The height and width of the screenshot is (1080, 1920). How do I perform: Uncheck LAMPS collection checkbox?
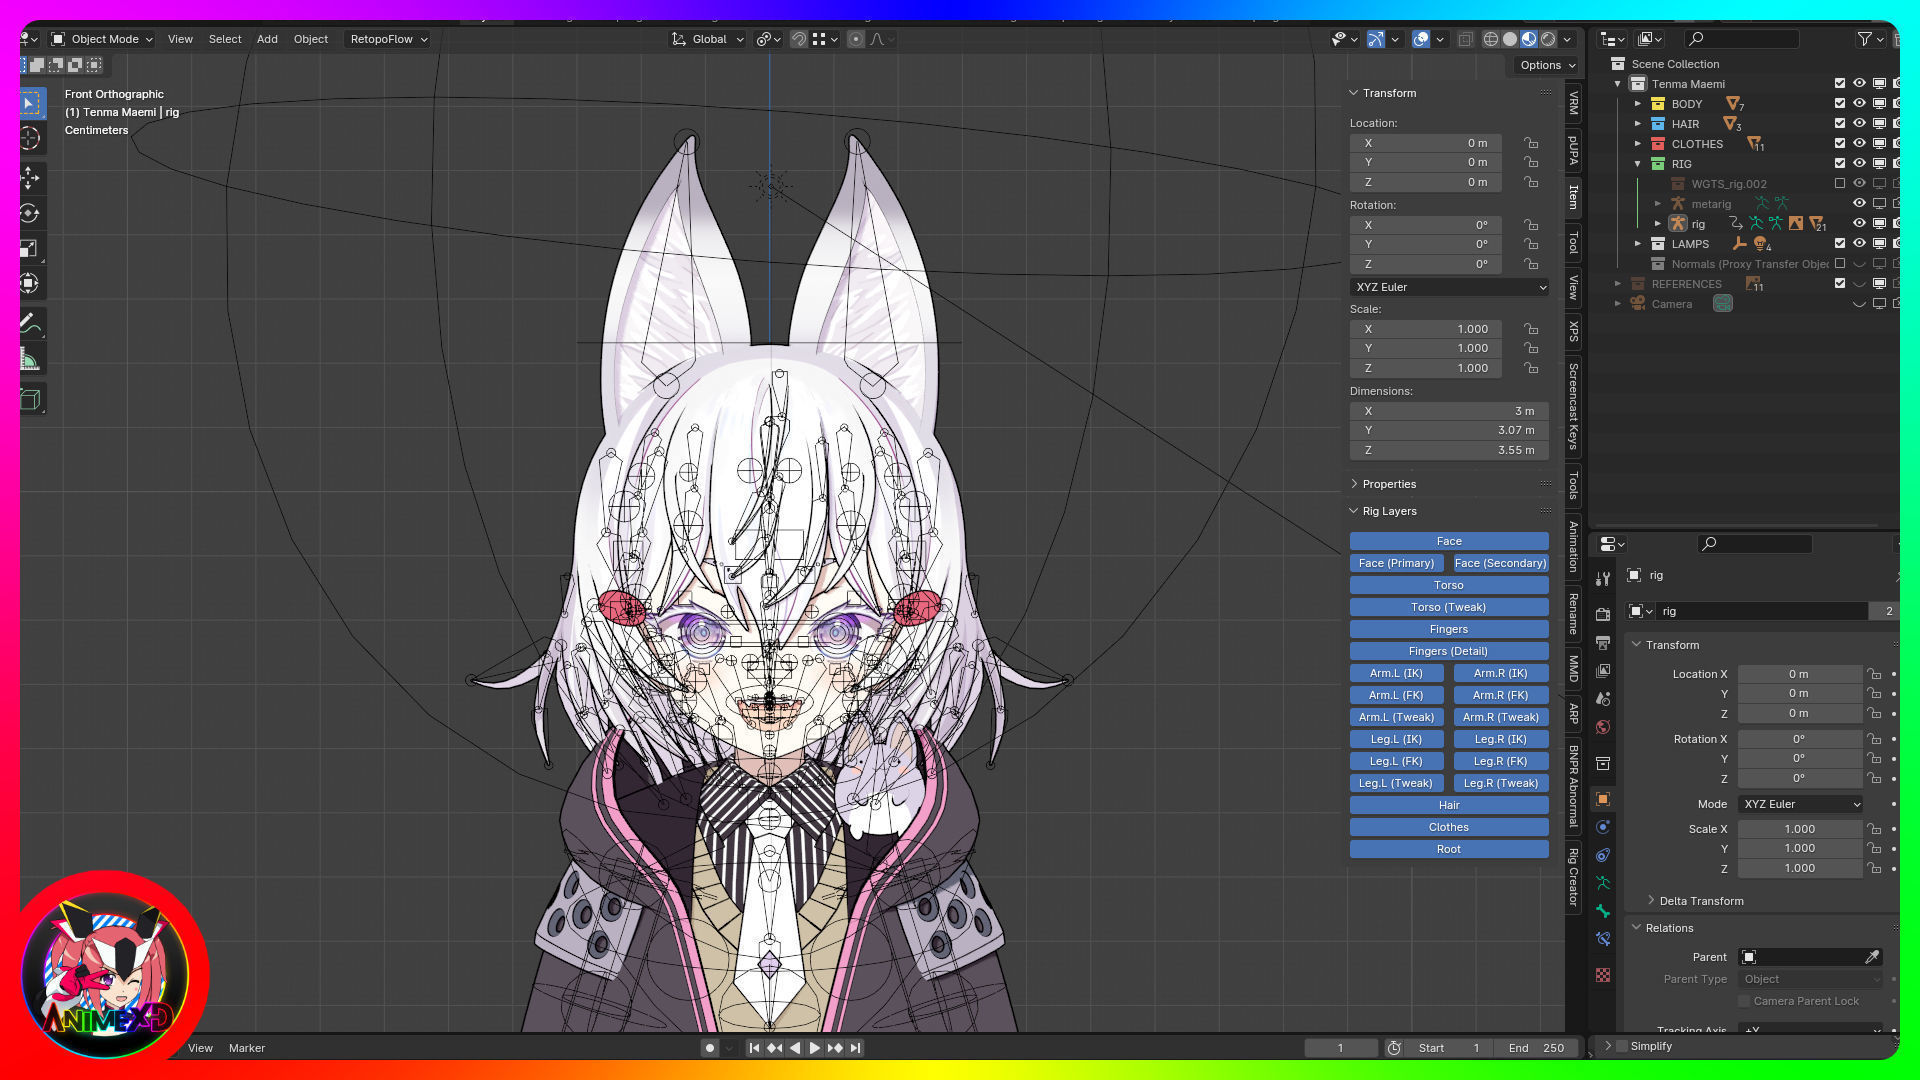(1840, 244)
